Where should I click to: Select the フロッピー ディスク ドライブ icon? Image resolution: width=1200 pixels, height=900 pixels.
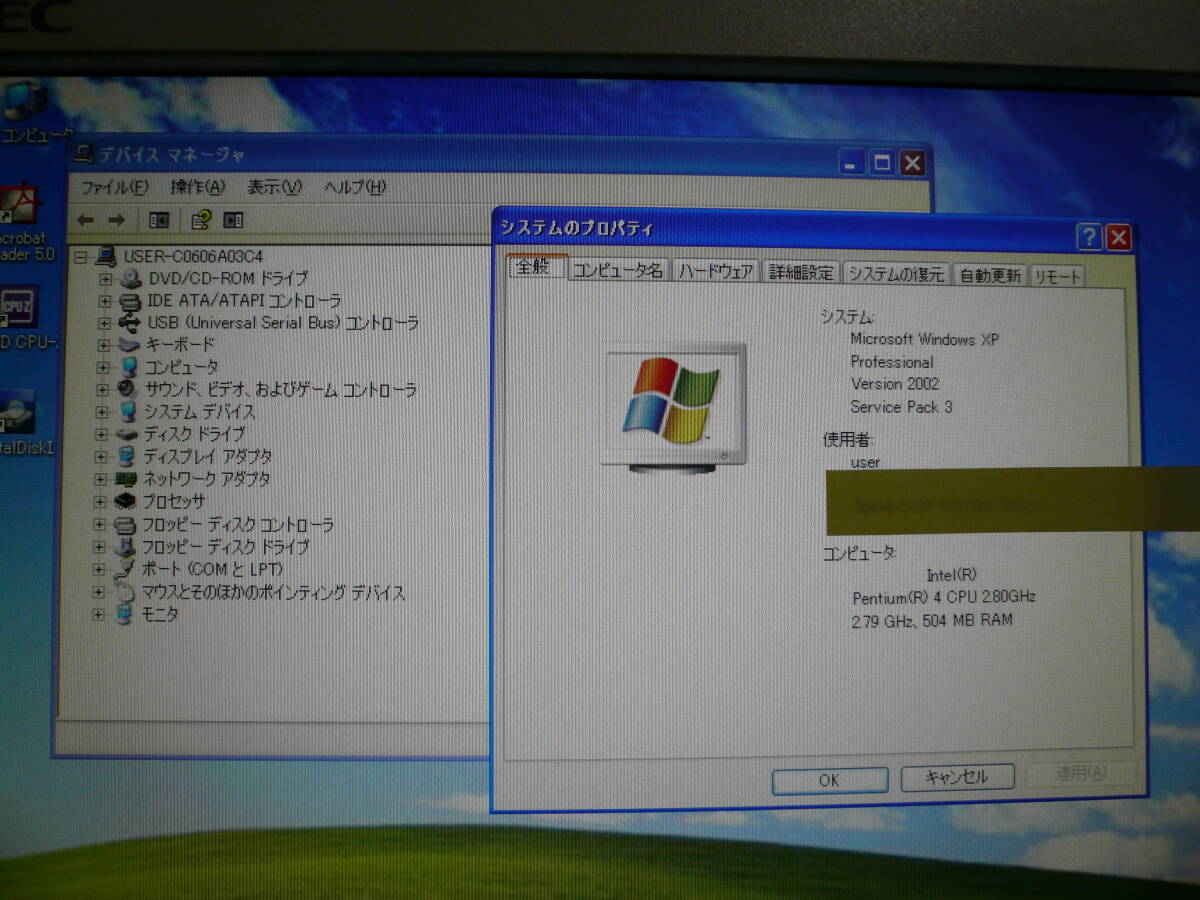coord(125,547)
